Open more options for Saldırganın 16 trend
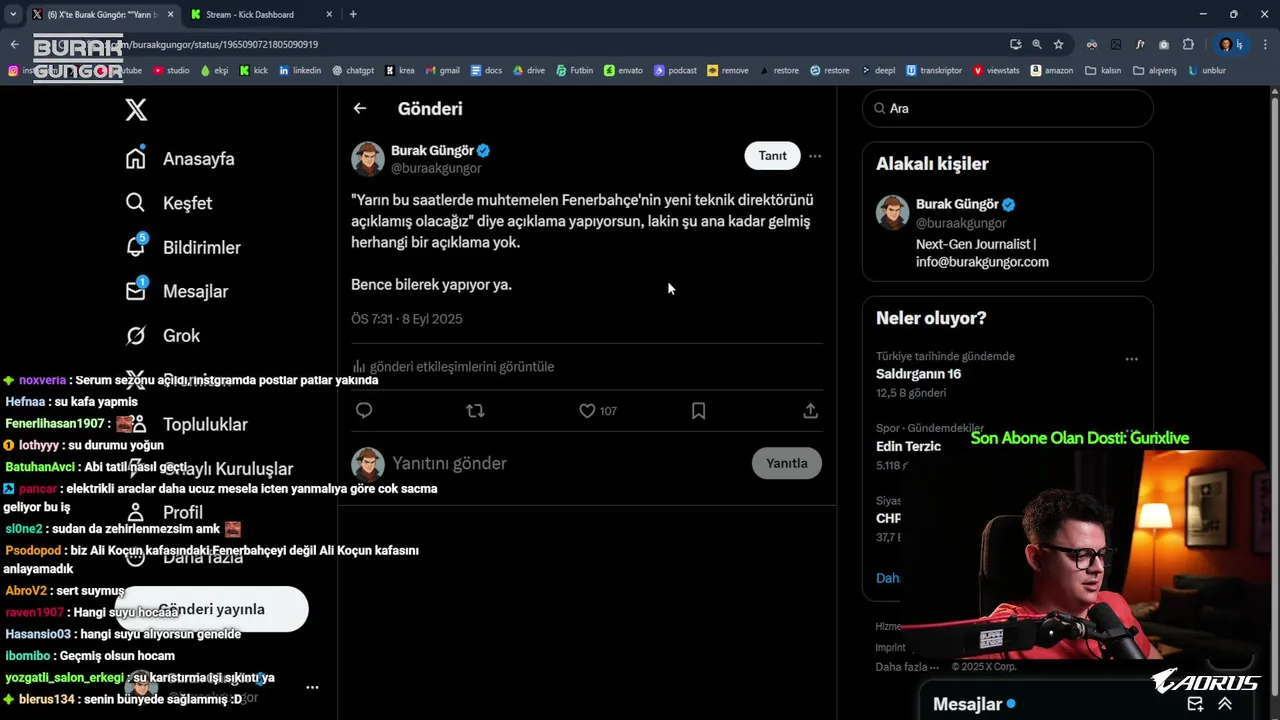 coord(1131,359)
